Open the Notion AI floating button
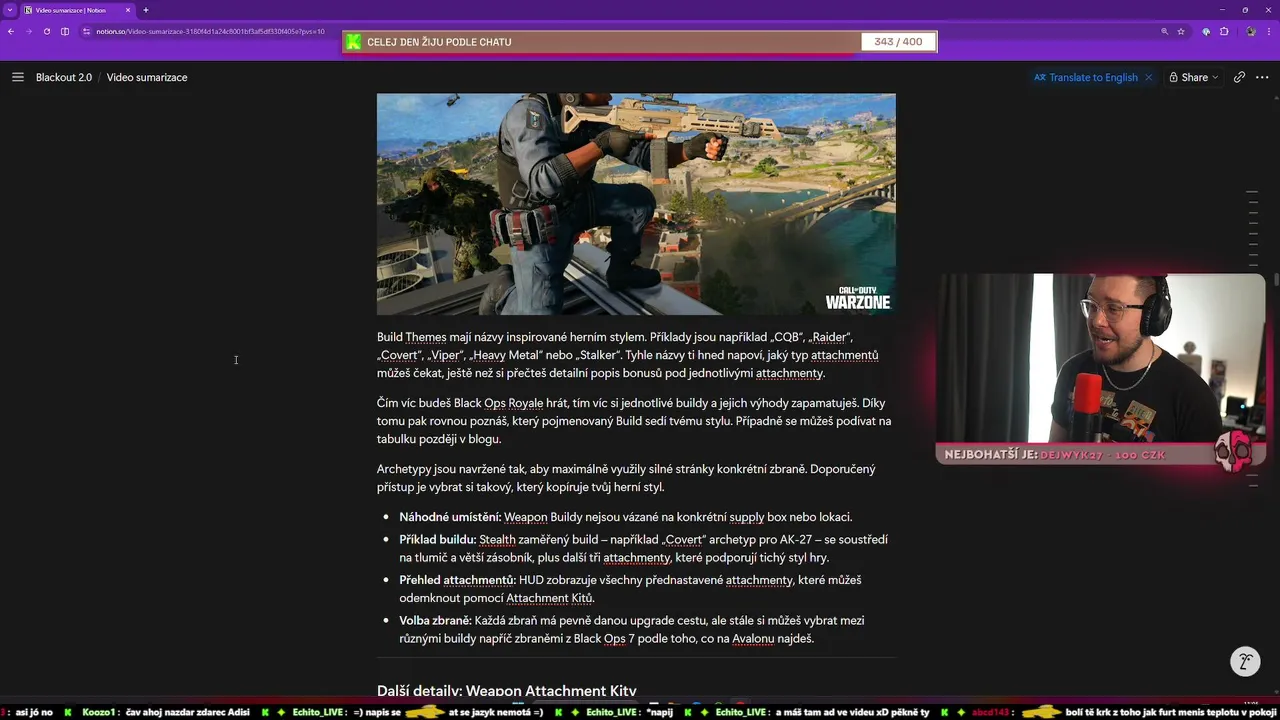Image resolution: width=1280 pixels, height=720 pixels. pyautogui.click(x=1245, y=661)
